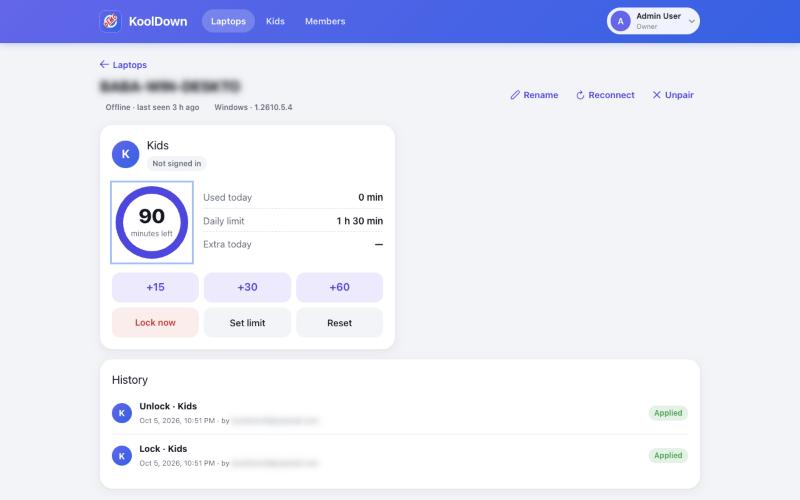Click the 'Windows · 1.2610.5.4' version text
800x500 pixels.
(253, 107)
